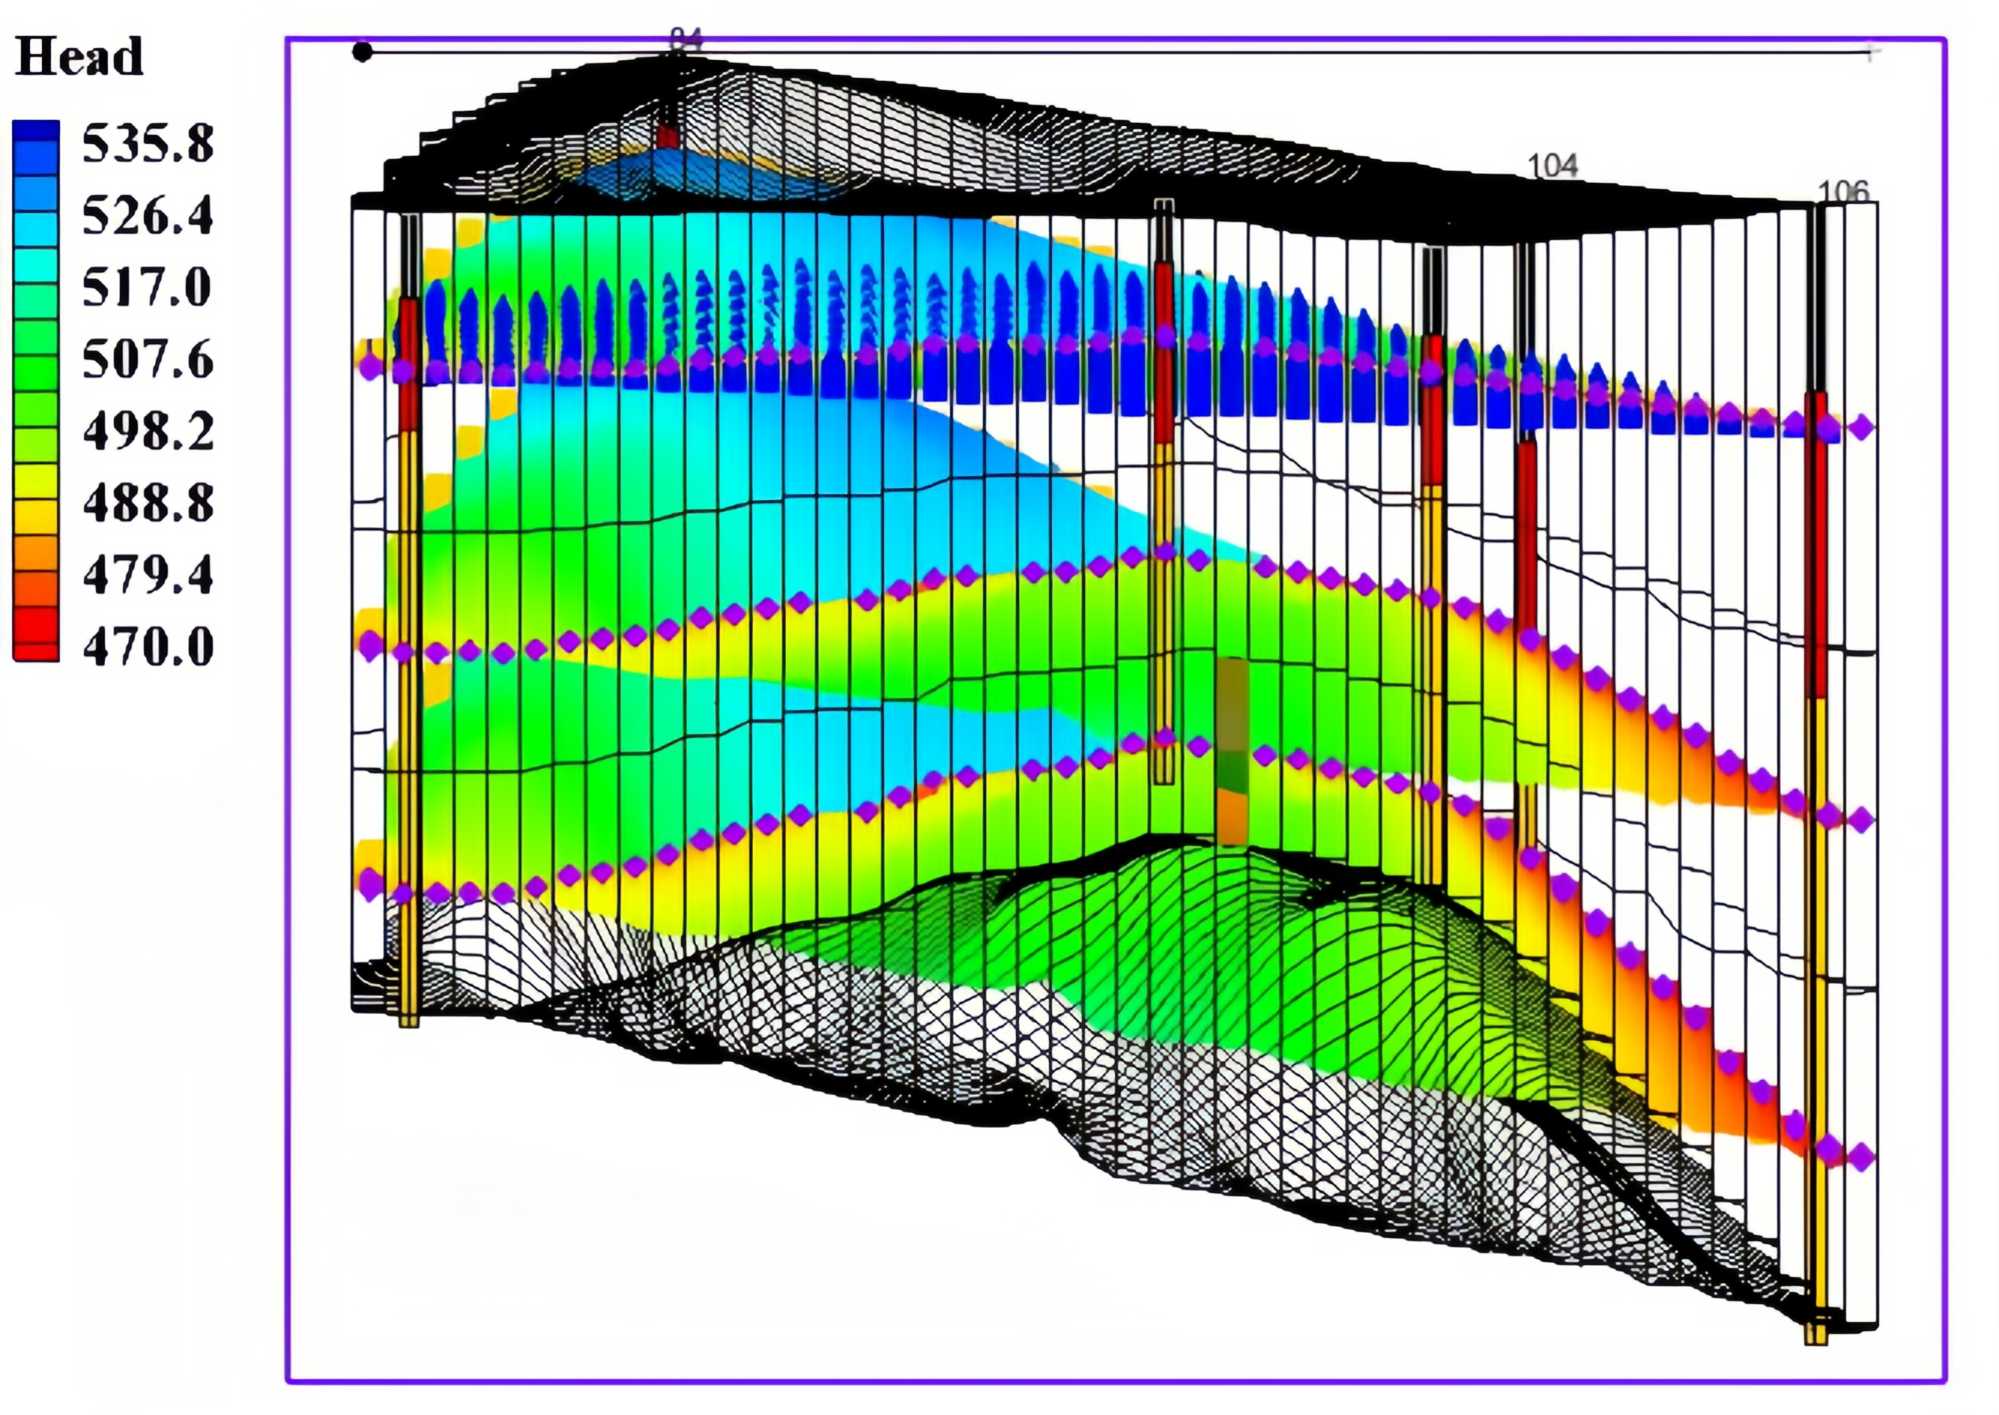
Task: Click the partially hidden well label at top
Action: tap(686, 38)
